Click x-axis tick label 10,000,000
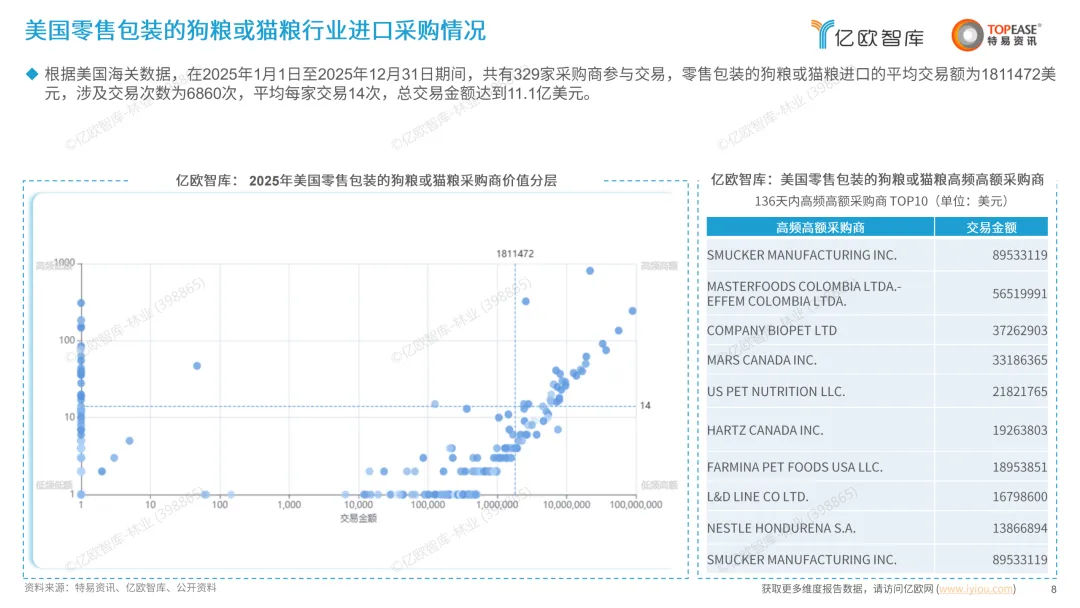Viewport: 1080px width, 608px height. pyautogui.click(x=566, y=505)
